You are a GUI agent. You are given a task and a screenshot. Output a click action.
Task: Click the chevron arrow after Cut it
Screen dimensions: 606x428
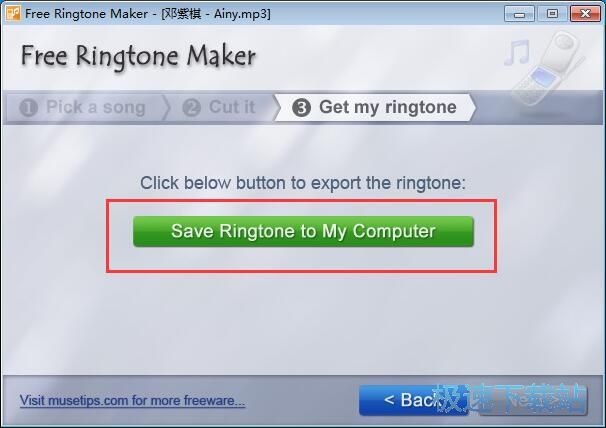click(x=276, y=107)
